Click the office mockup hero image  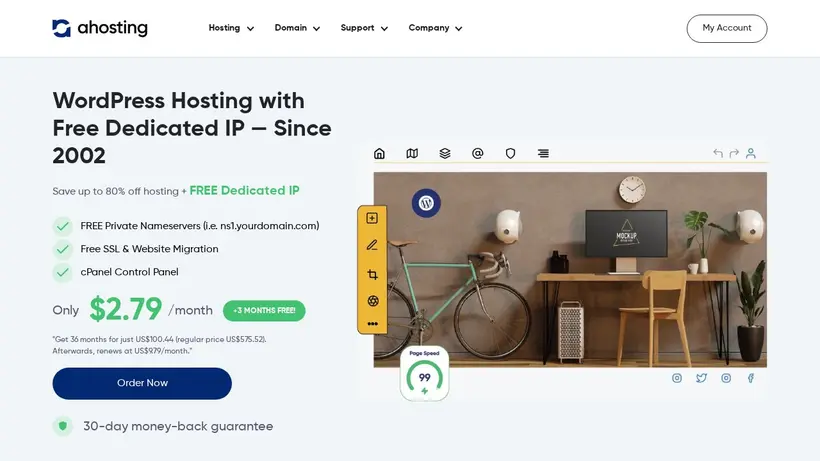[x=570, y=270]
